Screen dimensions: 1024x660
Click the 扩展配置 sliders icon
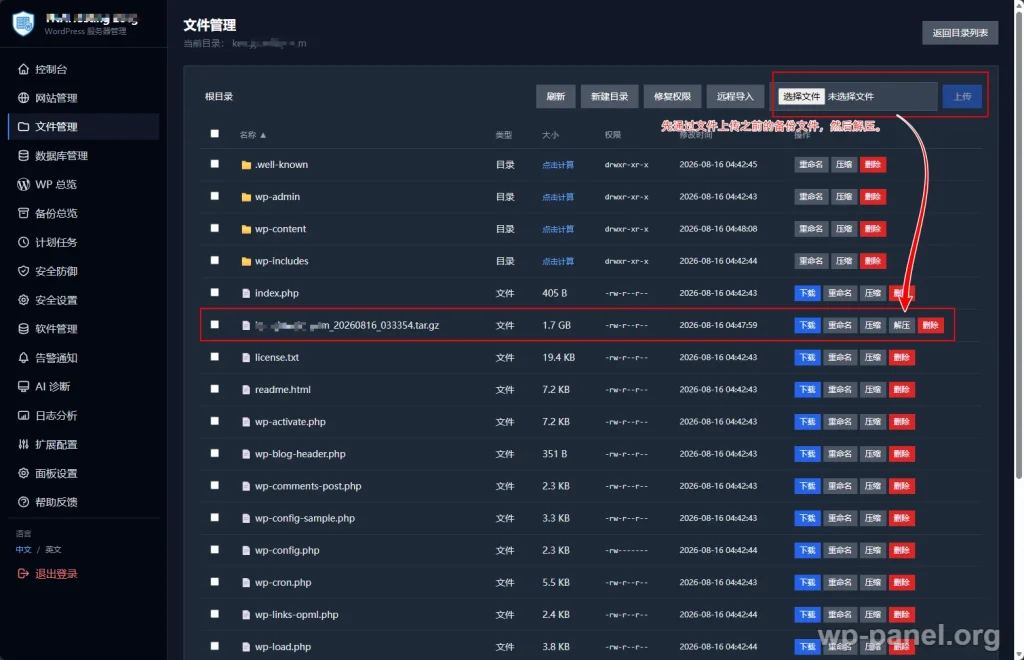click(x=24, y=444)
